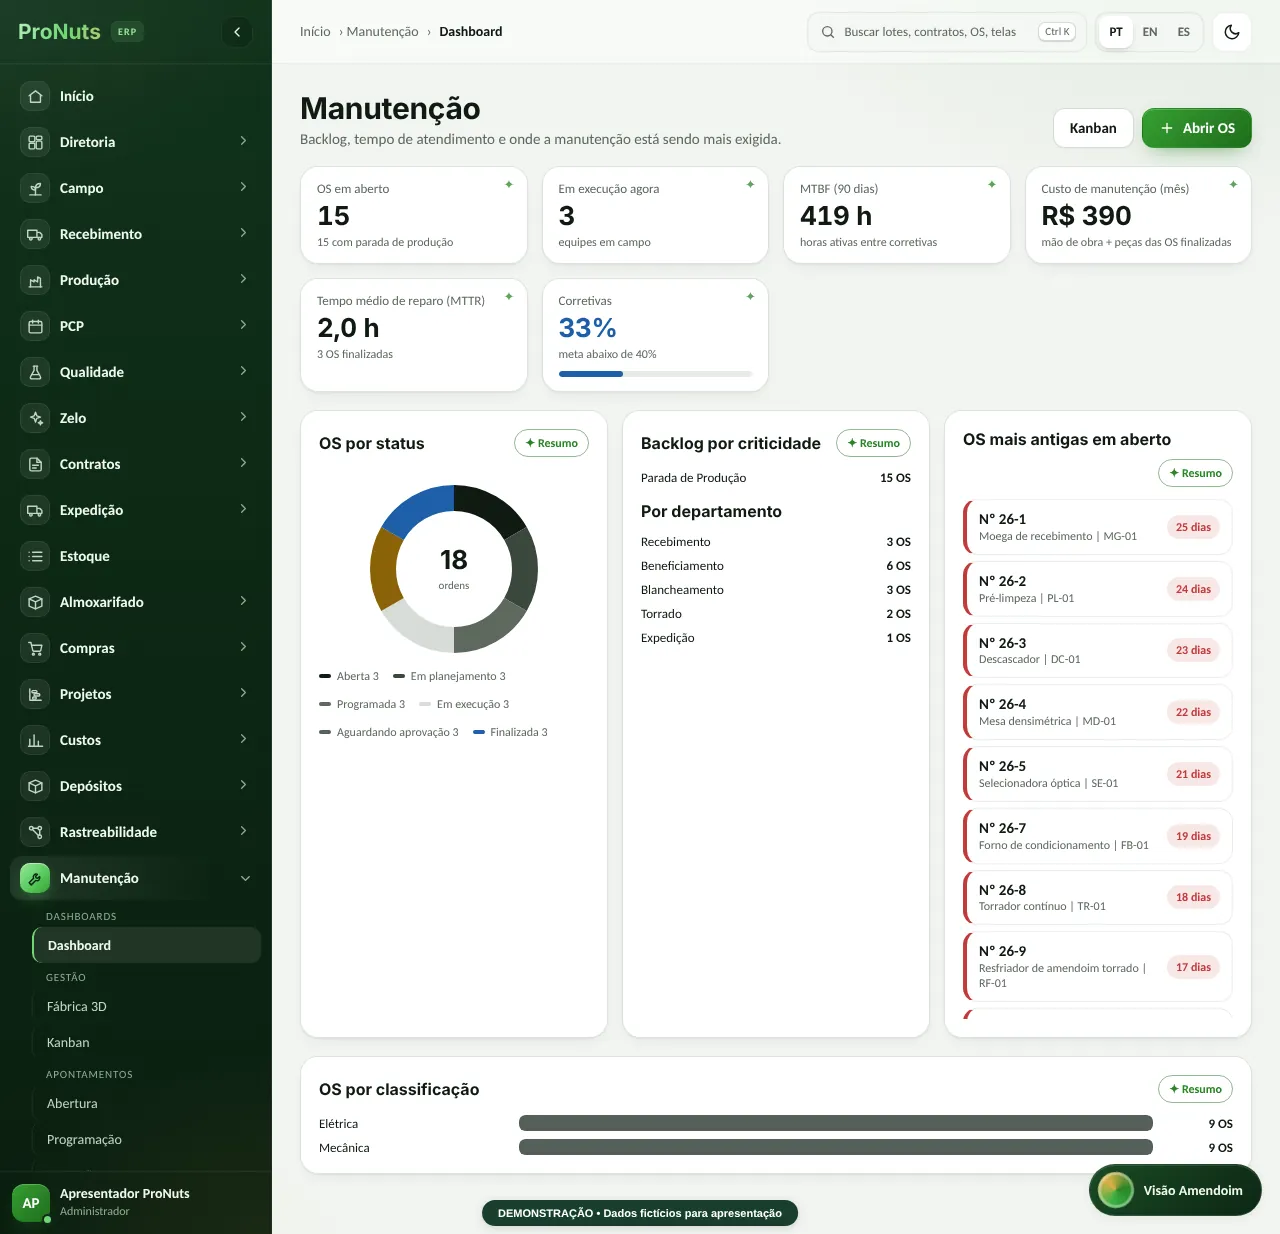The width and height of the screenshot is (1280, 1234).
Task: Expand the Produção menu chevron
Action: (243, 279)
